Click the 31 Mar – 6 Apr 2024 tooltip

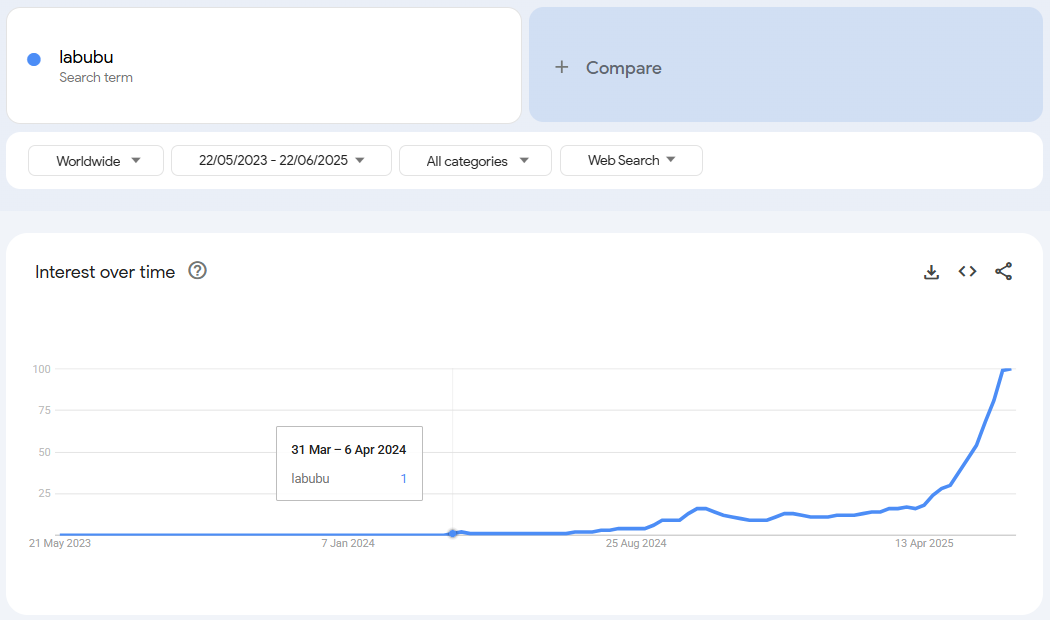(349, 463)
